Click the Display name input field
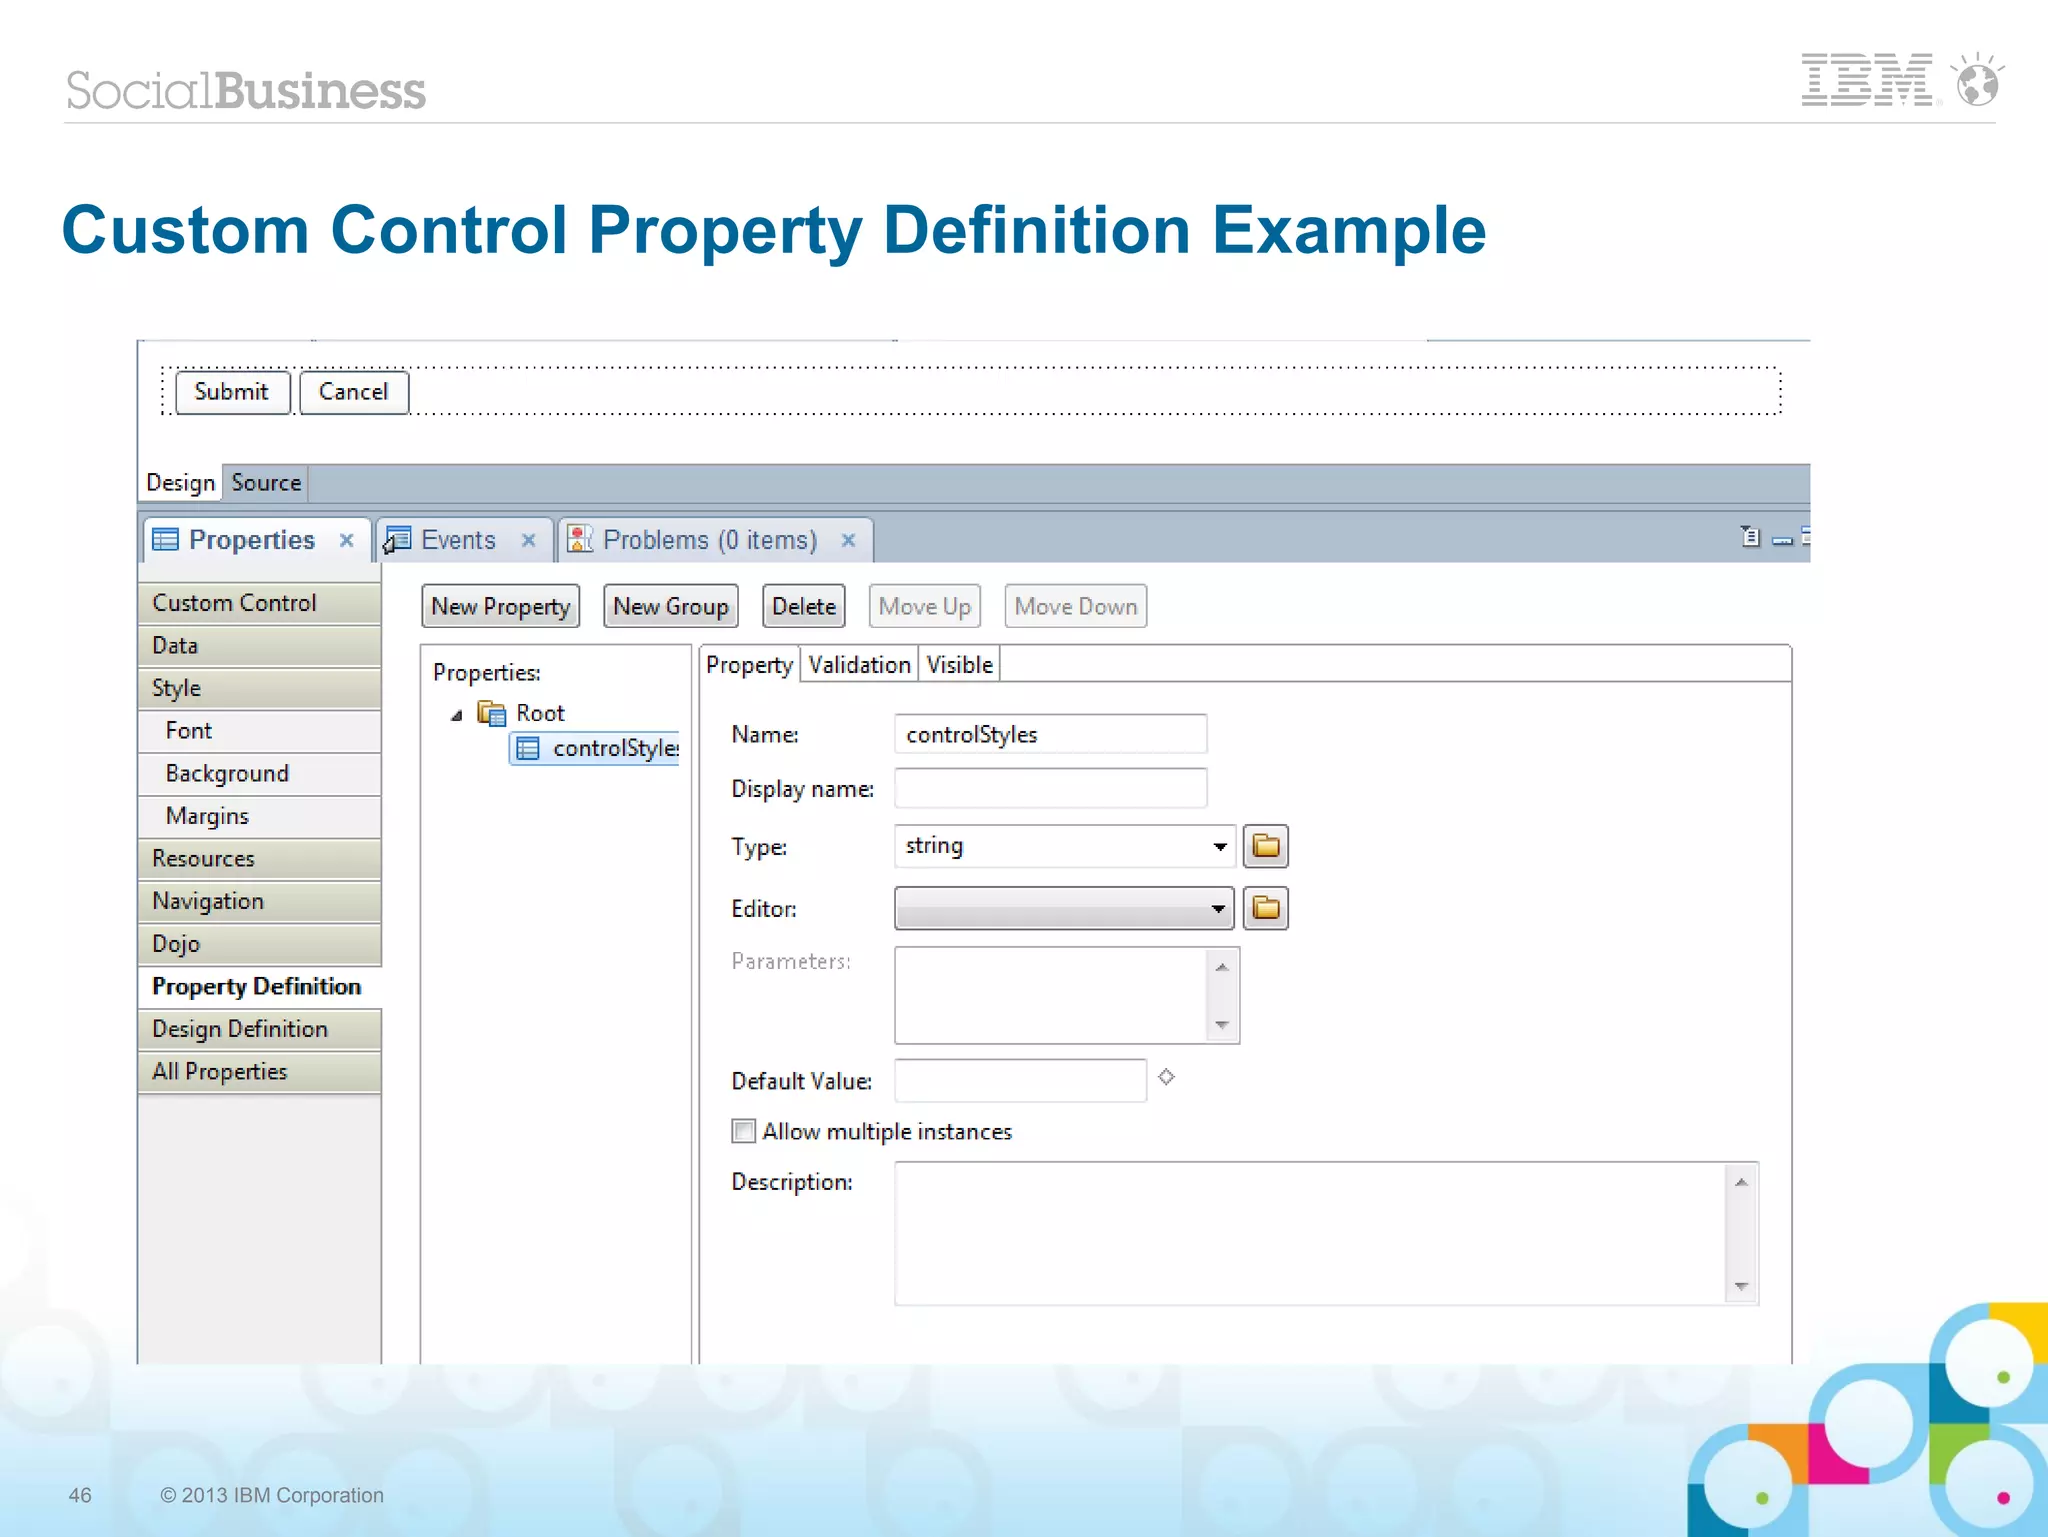The height and width of the screenshot is (1537, 2048). coord(1050,788)
